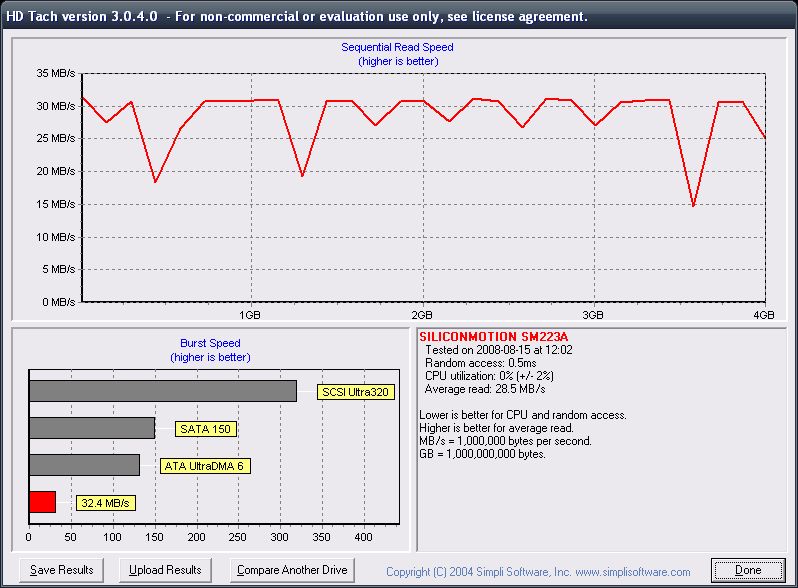Click the SATA 150 yellow label

205,429
